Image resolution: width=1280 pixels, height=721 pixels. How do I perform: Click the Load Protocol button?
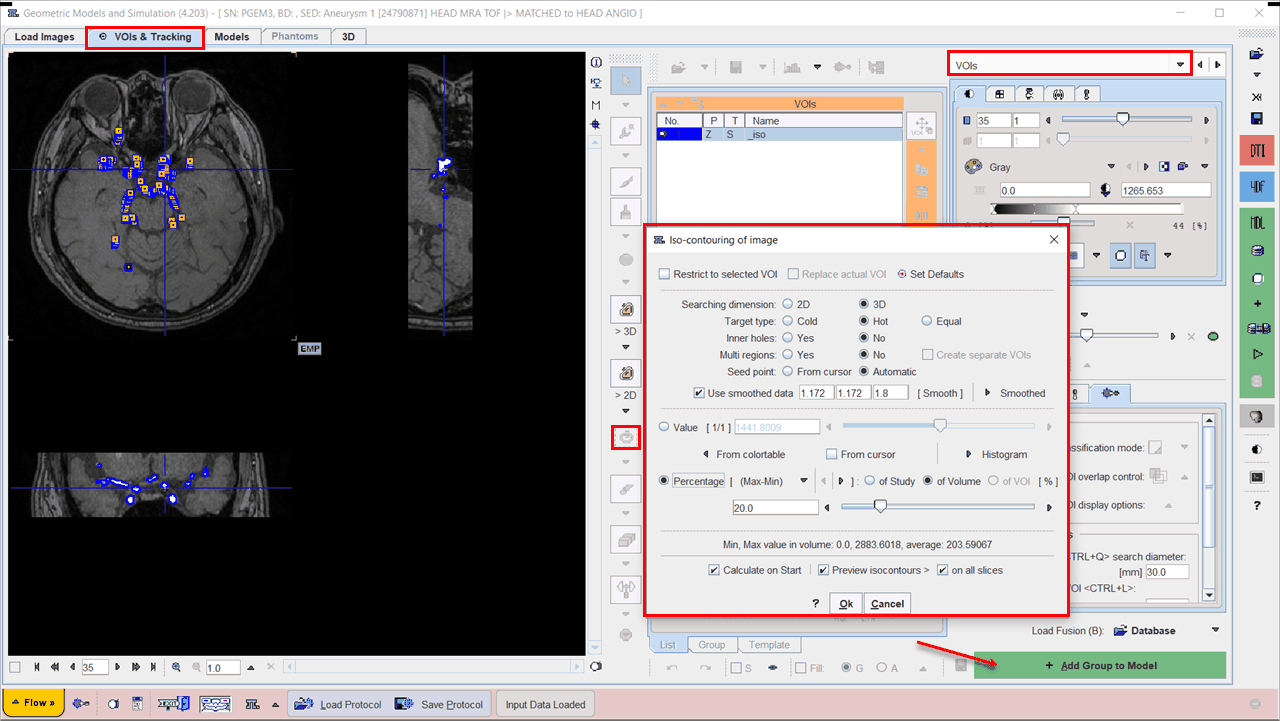click(339, 704)
